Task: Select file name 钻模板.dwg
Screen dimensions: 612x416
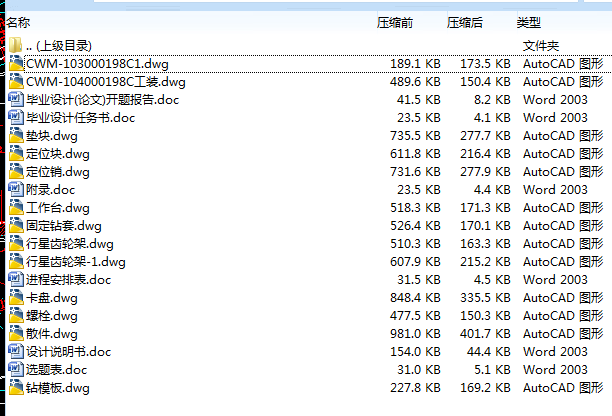Action: [x=58, y=388]
